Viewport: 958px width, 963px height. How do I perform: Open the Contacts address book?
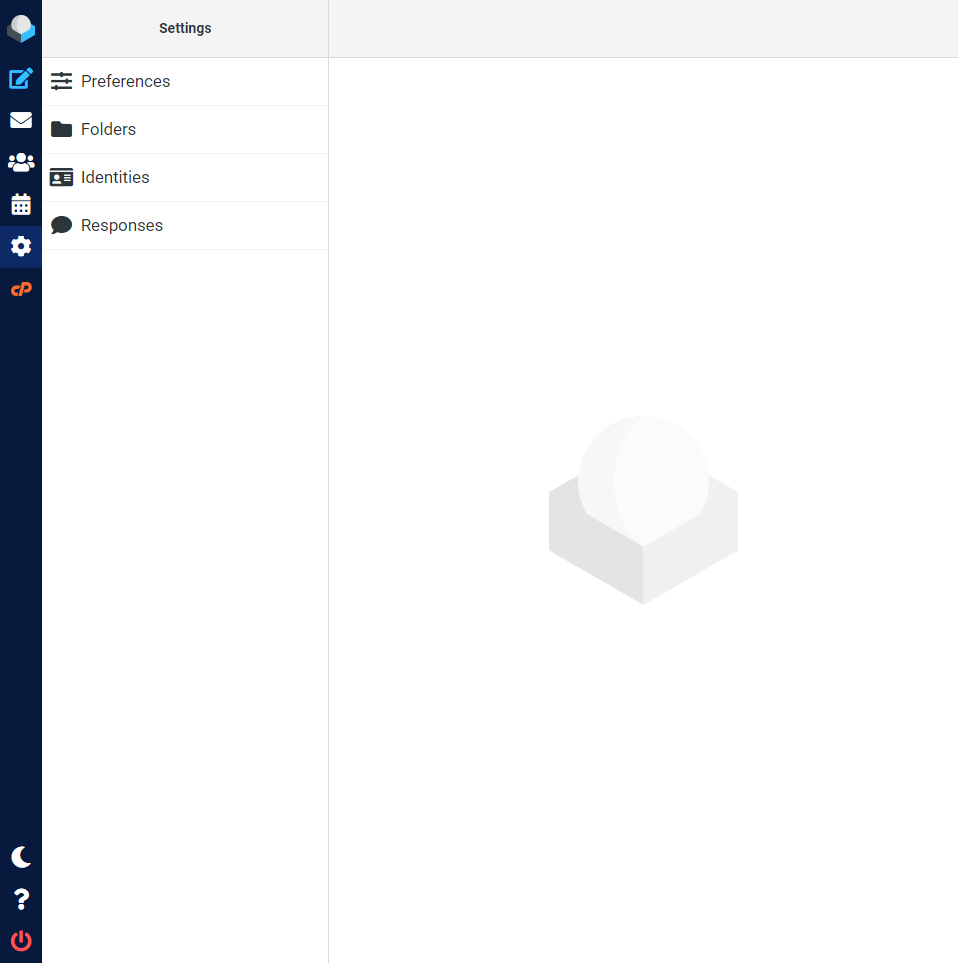coord(21,162)
